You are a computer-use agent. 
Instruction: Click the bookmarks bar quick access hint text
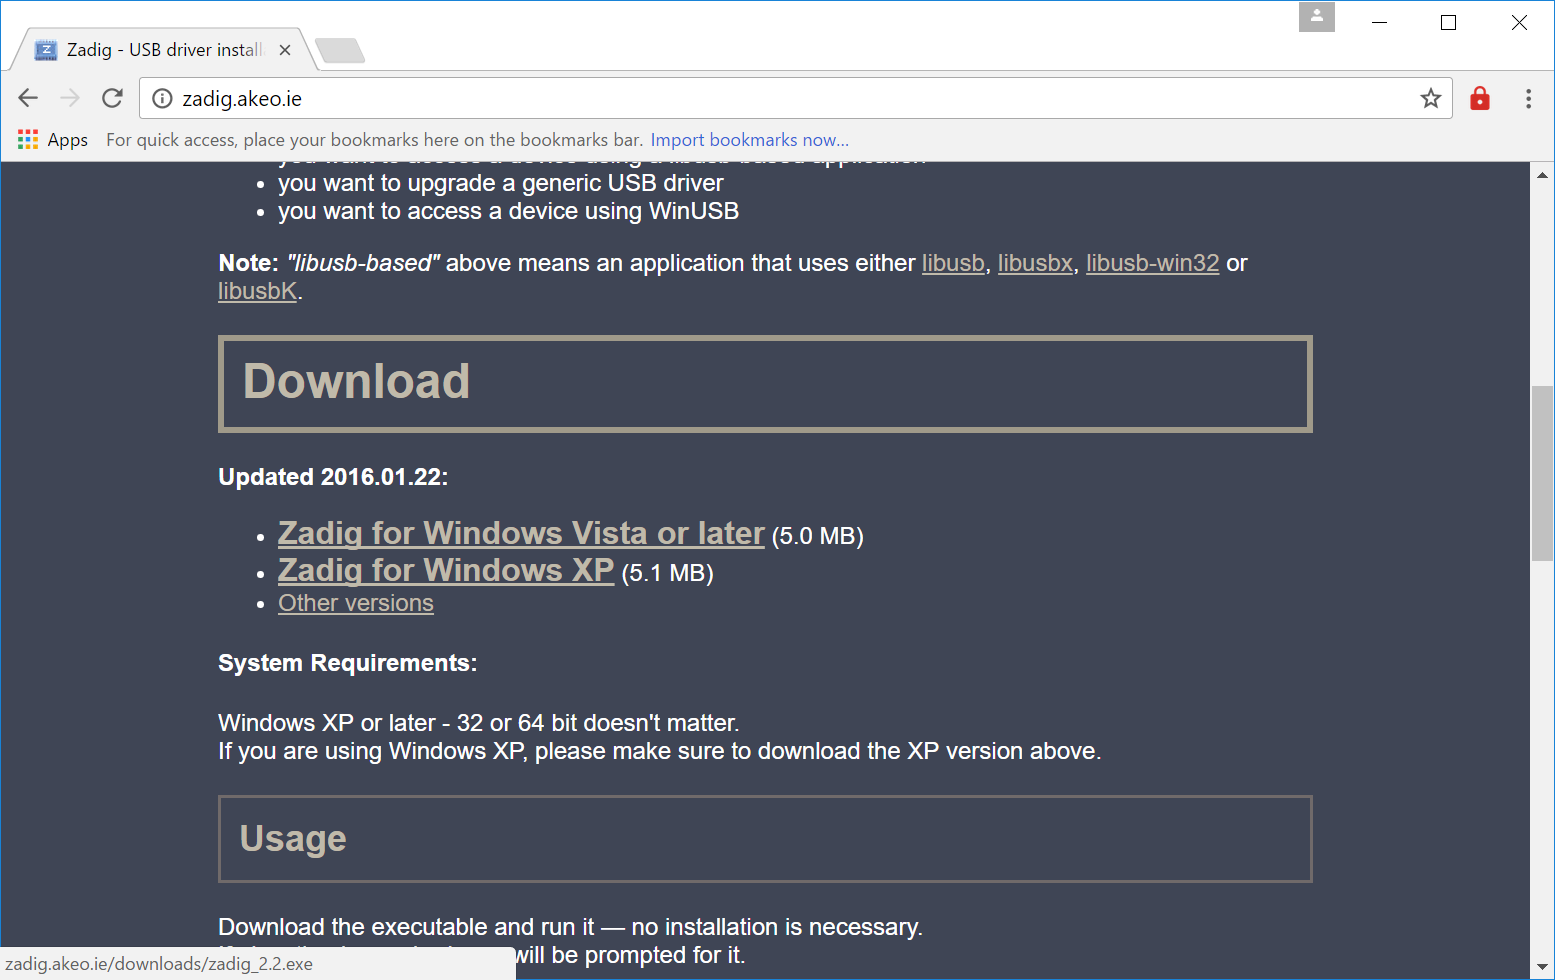pos(374,140)
